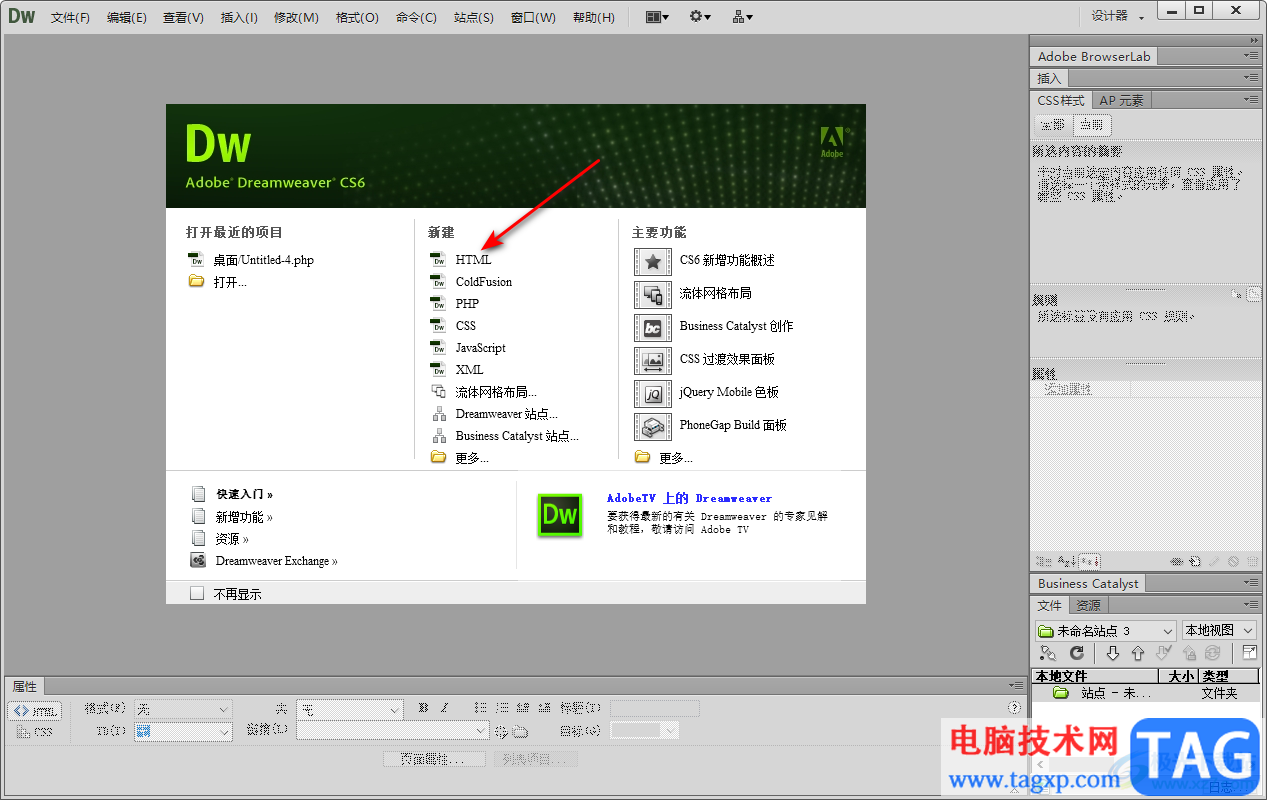Click the synchronize icon in the Files panel
This screenshot has width=1267, height=800.
click(1213, 653)
